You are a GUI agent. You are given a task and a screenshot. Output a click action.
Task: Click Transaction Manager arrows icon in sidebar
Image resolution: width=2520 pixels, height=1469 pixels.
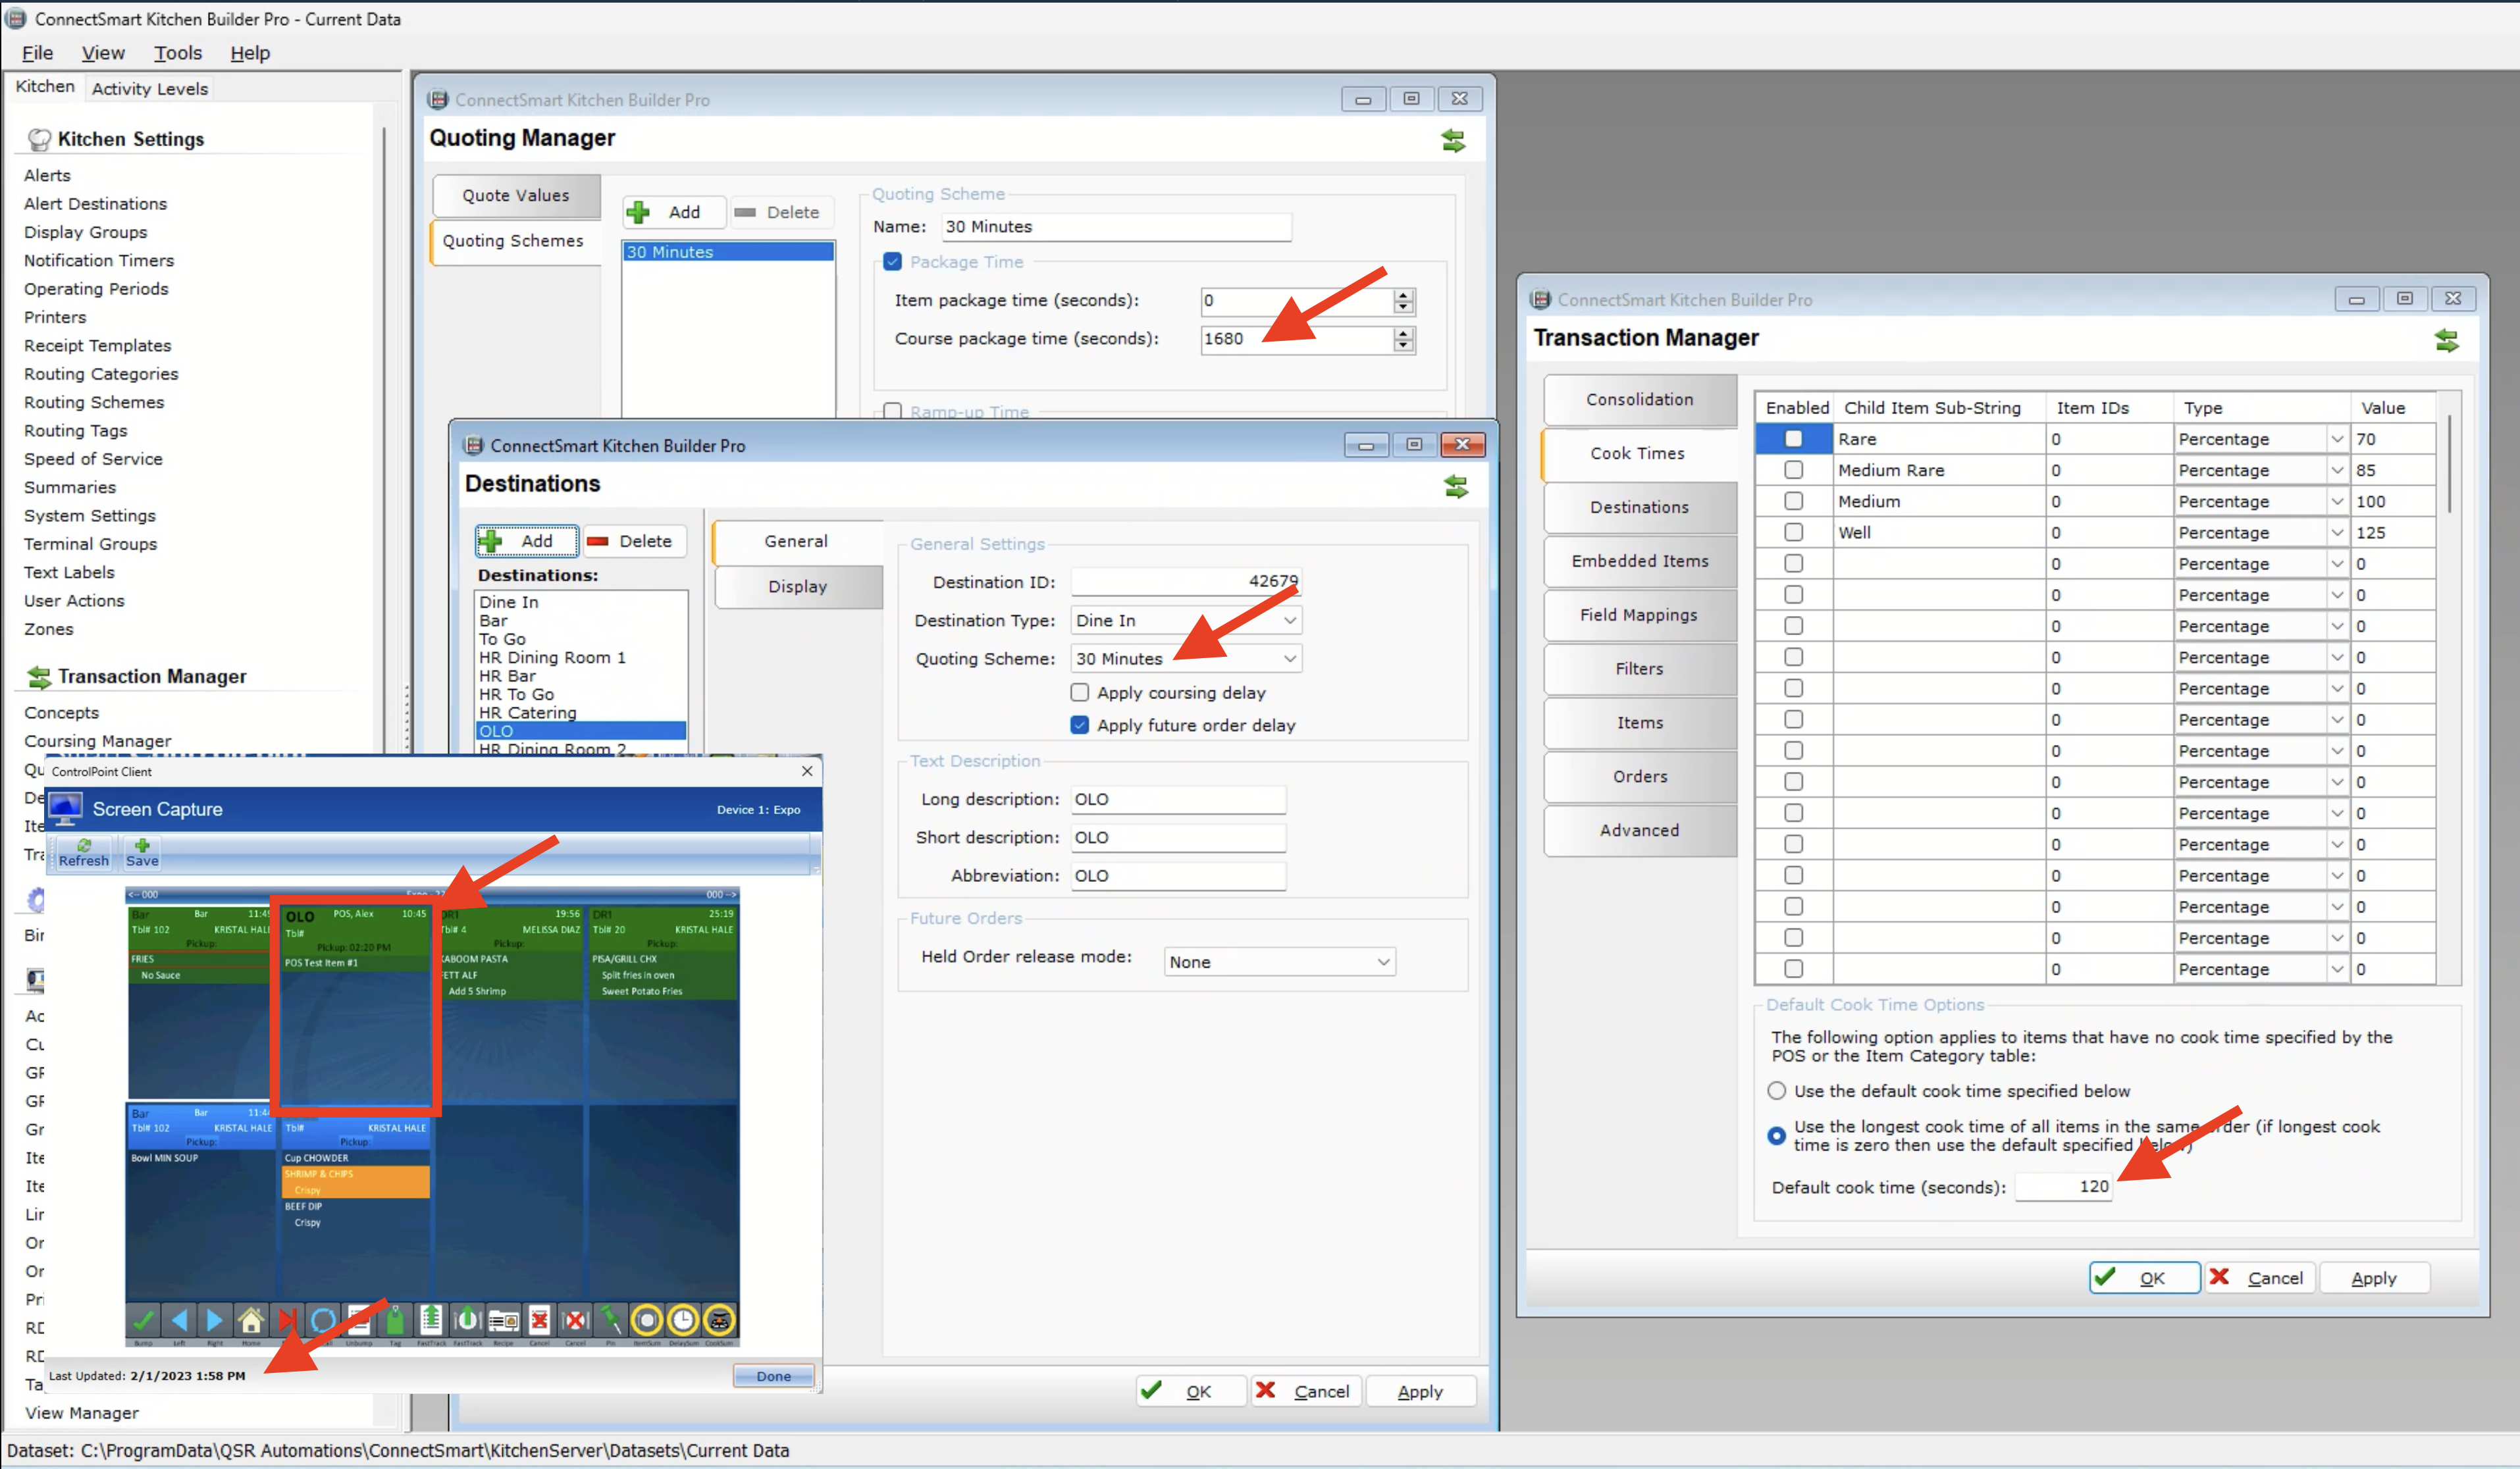coord(39,677)
